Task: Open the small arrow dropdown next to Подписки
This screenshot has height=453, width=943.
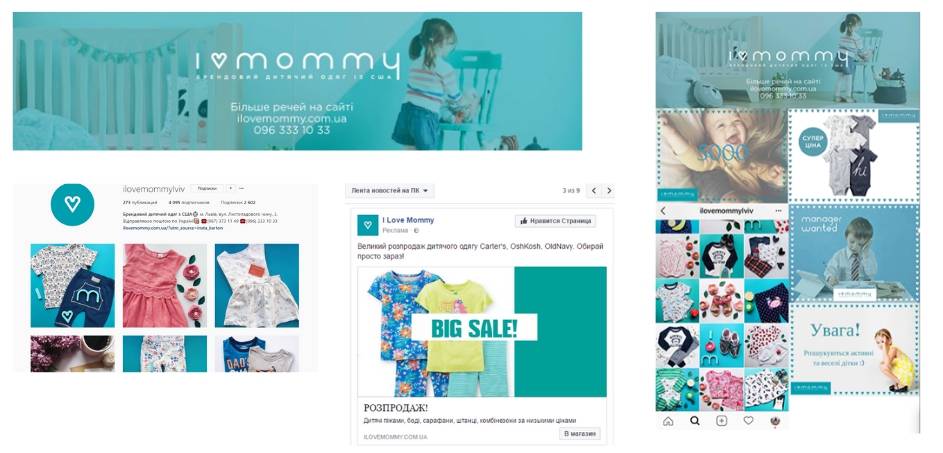Action: pos(231,188)
